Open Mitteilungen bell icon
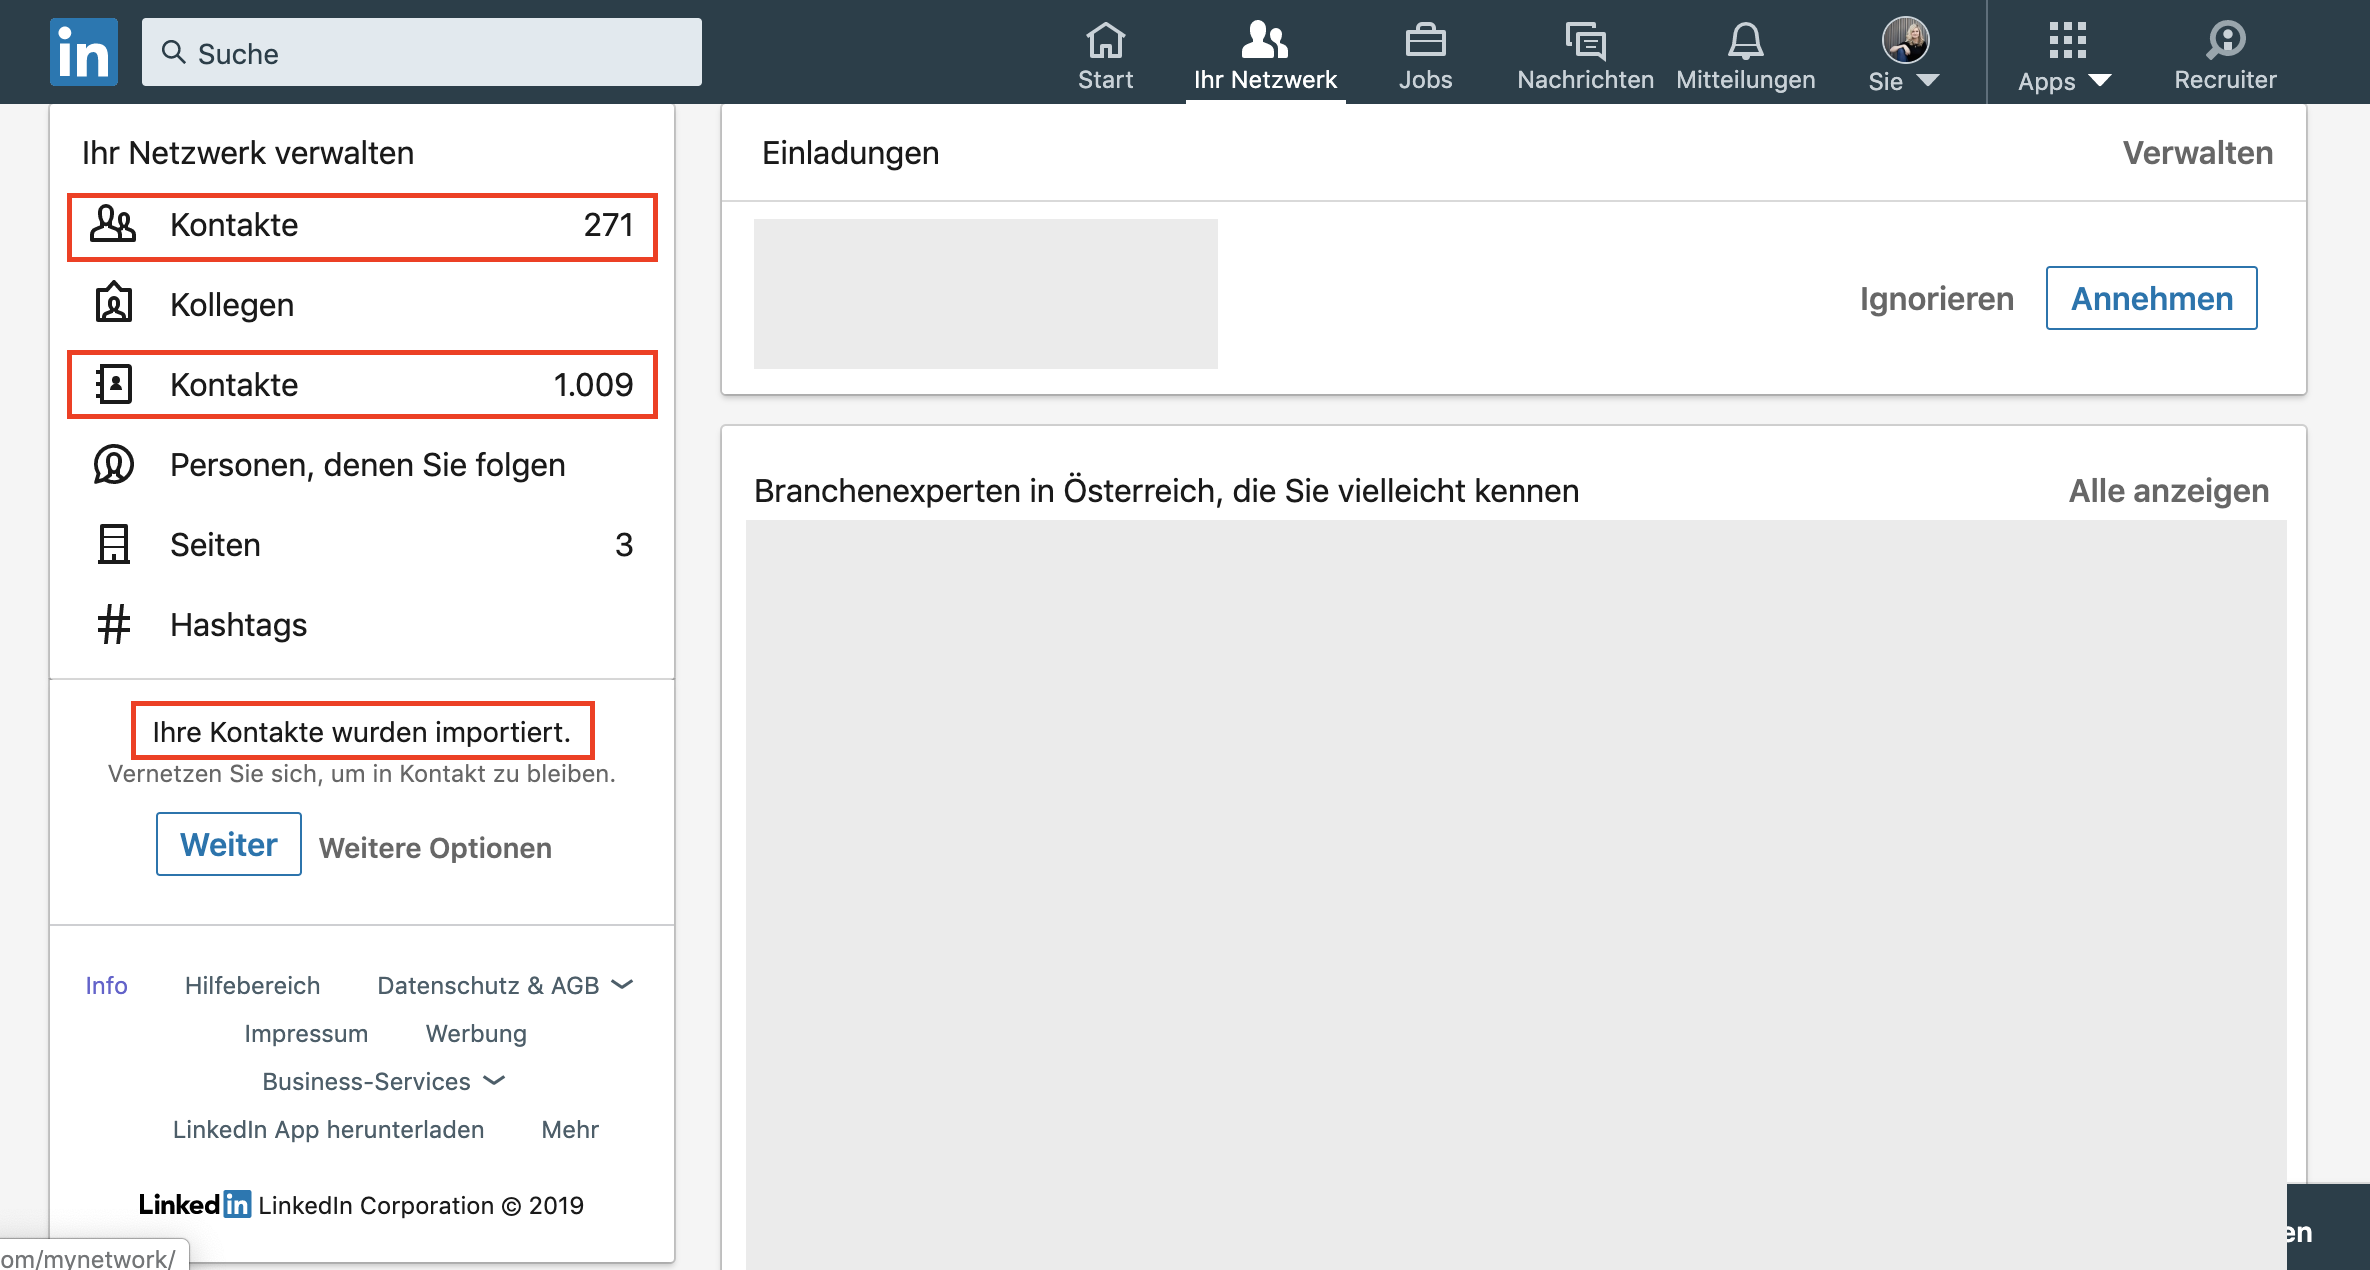Screen dimensions: 2370x1270 (x=1745, y=41)
